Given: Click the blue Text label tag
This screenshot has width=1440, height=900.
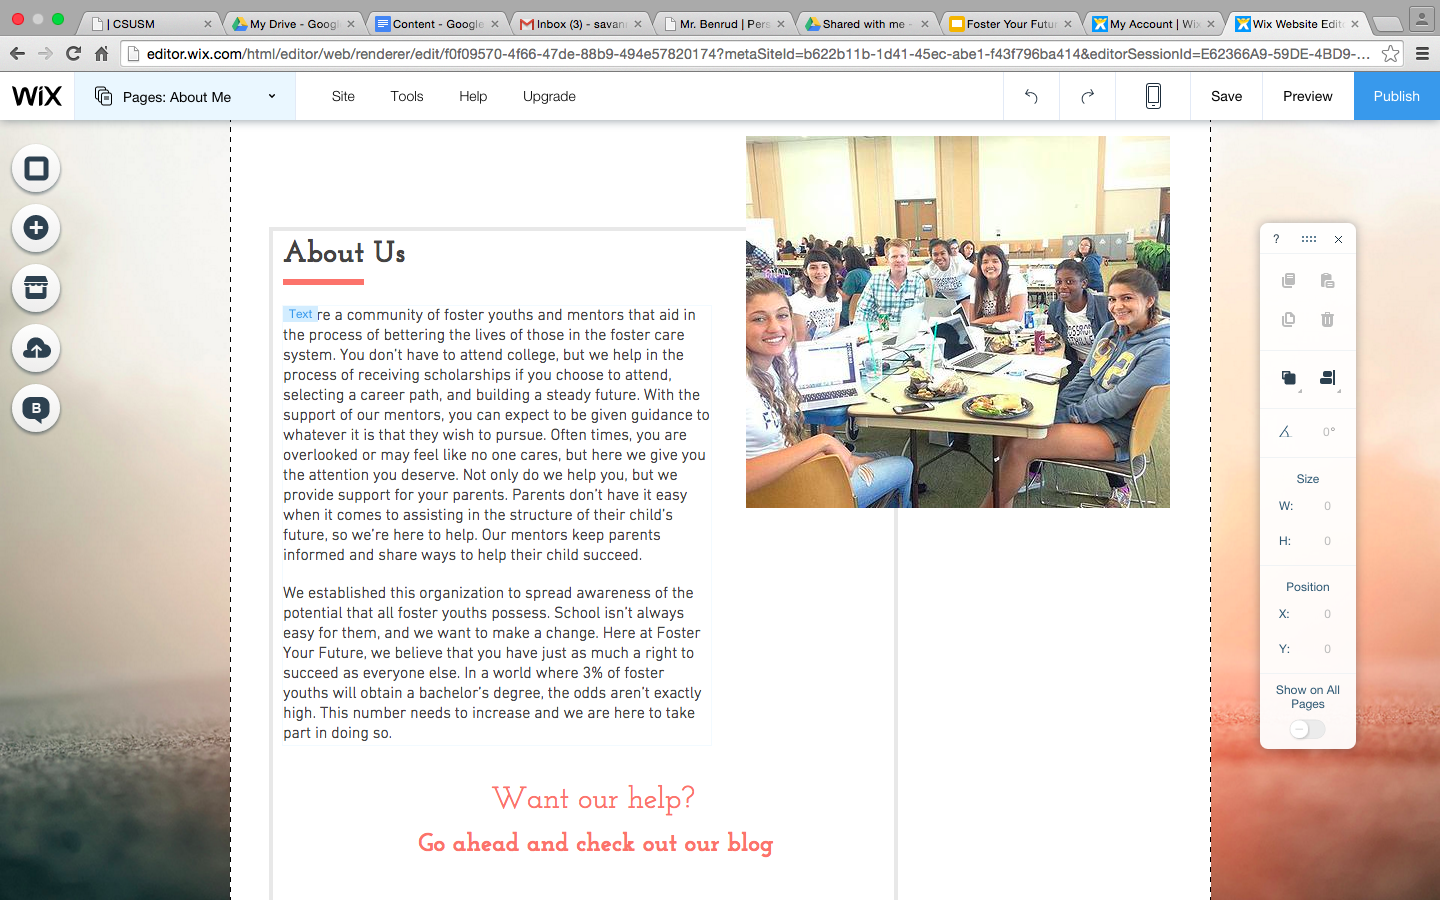Looking at the screenshot, I should pyautogui.click(x=300, y=314).
